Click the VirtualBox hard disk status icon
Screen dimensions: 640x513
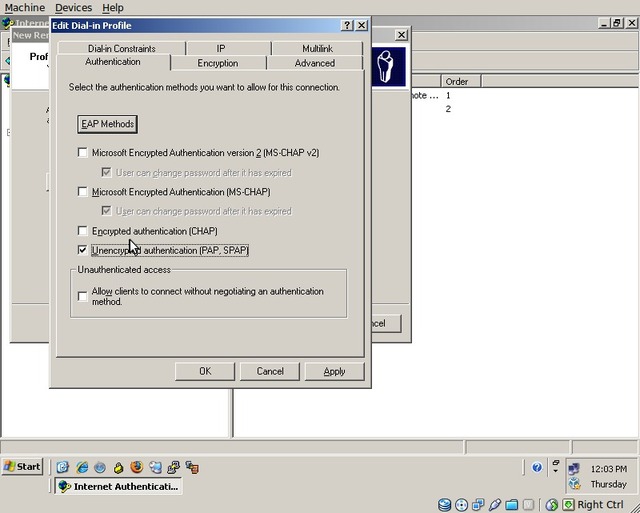tap(444, 505)
